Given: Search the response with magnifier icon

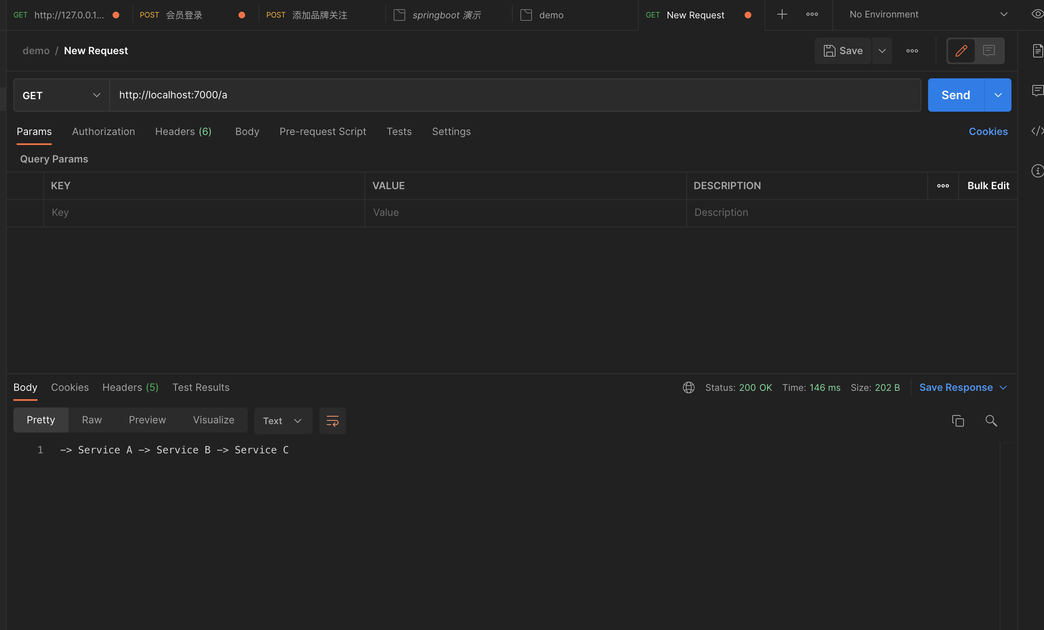Looking at the screenshot, I should [x=991, y=421].
